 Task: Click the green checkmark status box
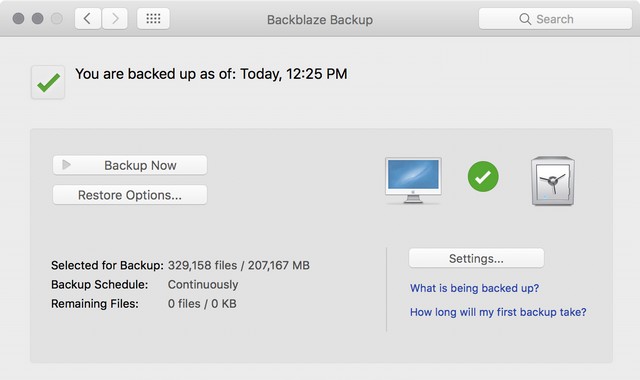tap(48, 82)
